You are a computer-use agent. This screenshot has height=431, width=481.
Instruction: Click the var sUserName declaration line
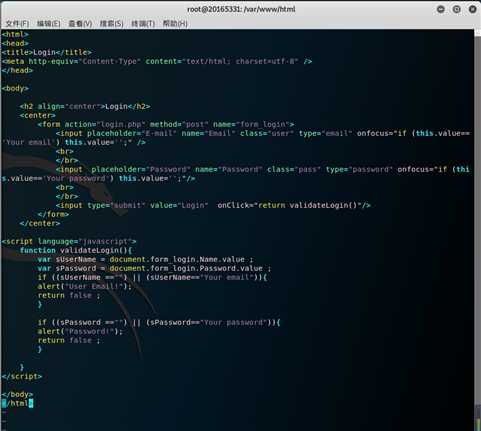coord(145,259)
